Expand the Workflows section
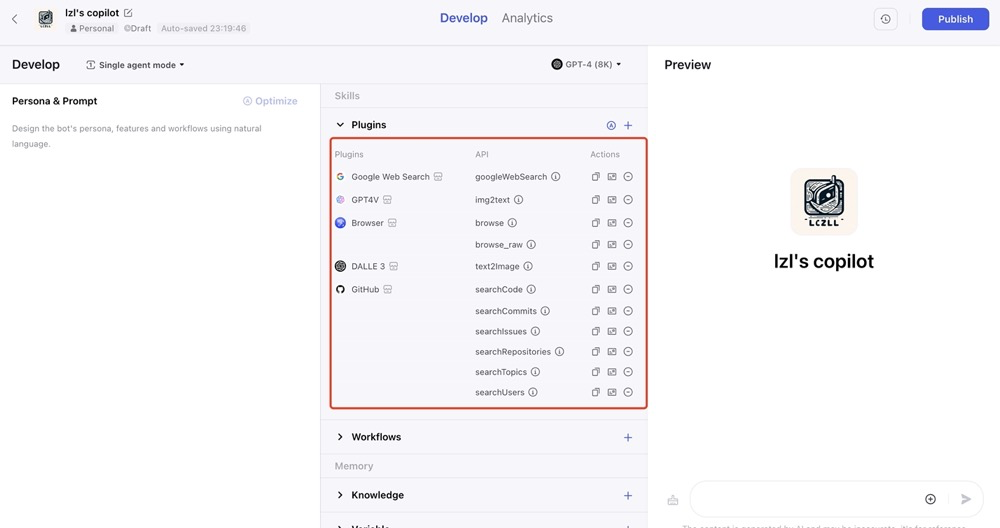Viewport: 1000px width, 528px height. [340, 437]
